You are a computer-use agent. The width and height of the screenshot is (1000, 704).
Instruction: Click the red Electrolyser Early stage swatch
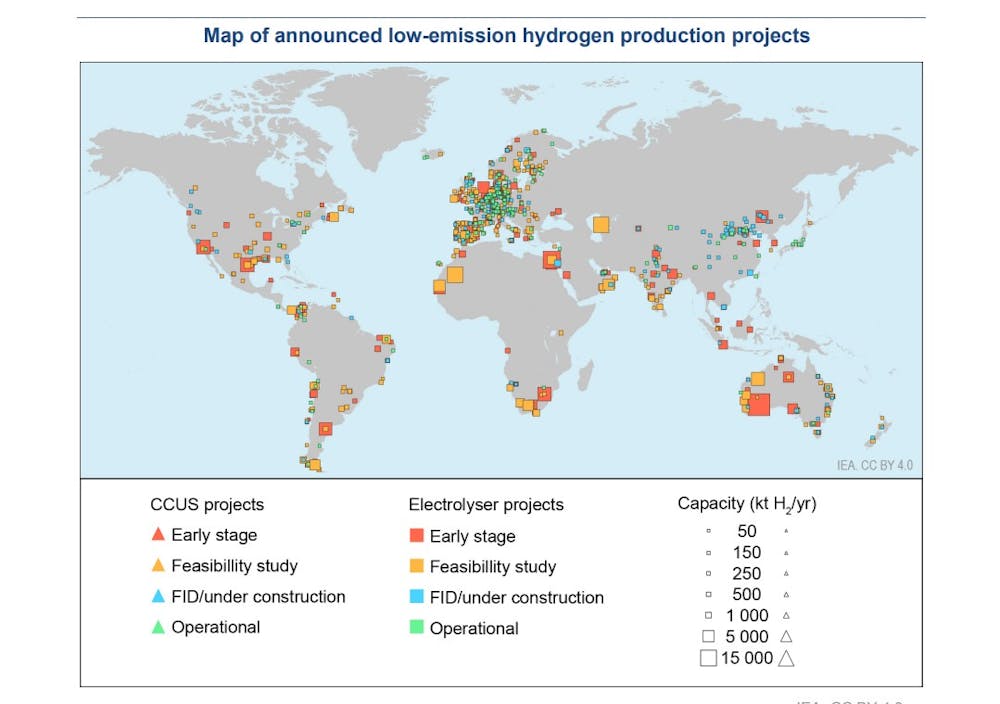tap(416, 535)
